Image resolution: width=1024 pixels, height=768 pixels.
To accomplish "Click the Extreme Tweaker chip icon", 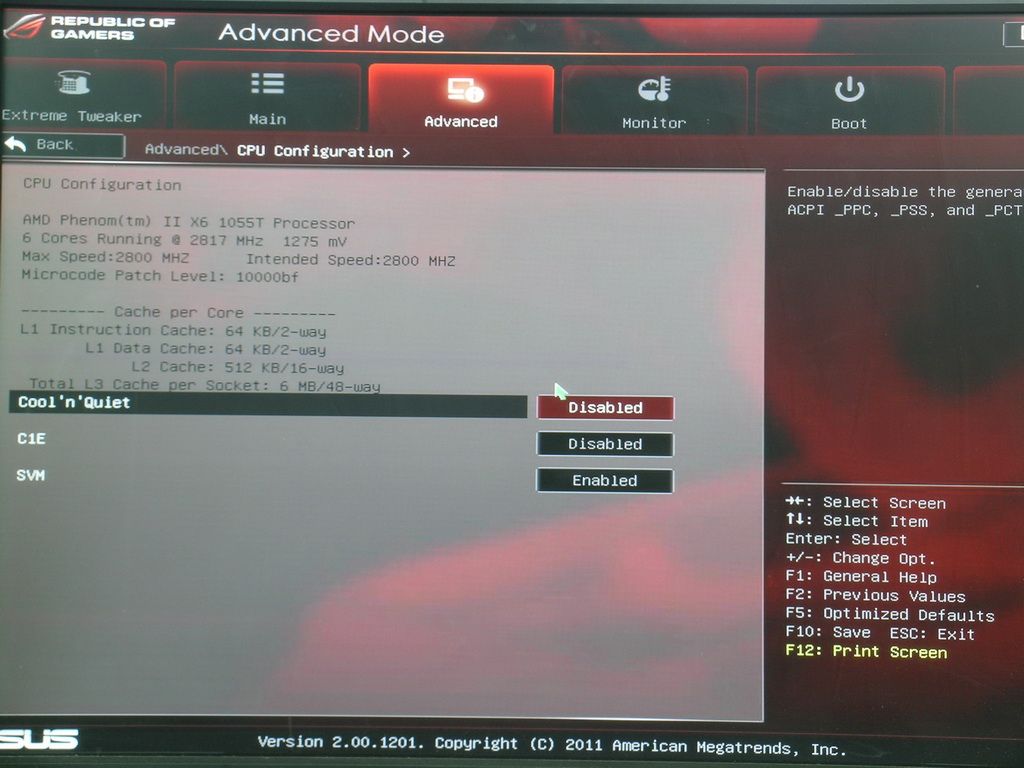I will [73, 82].
